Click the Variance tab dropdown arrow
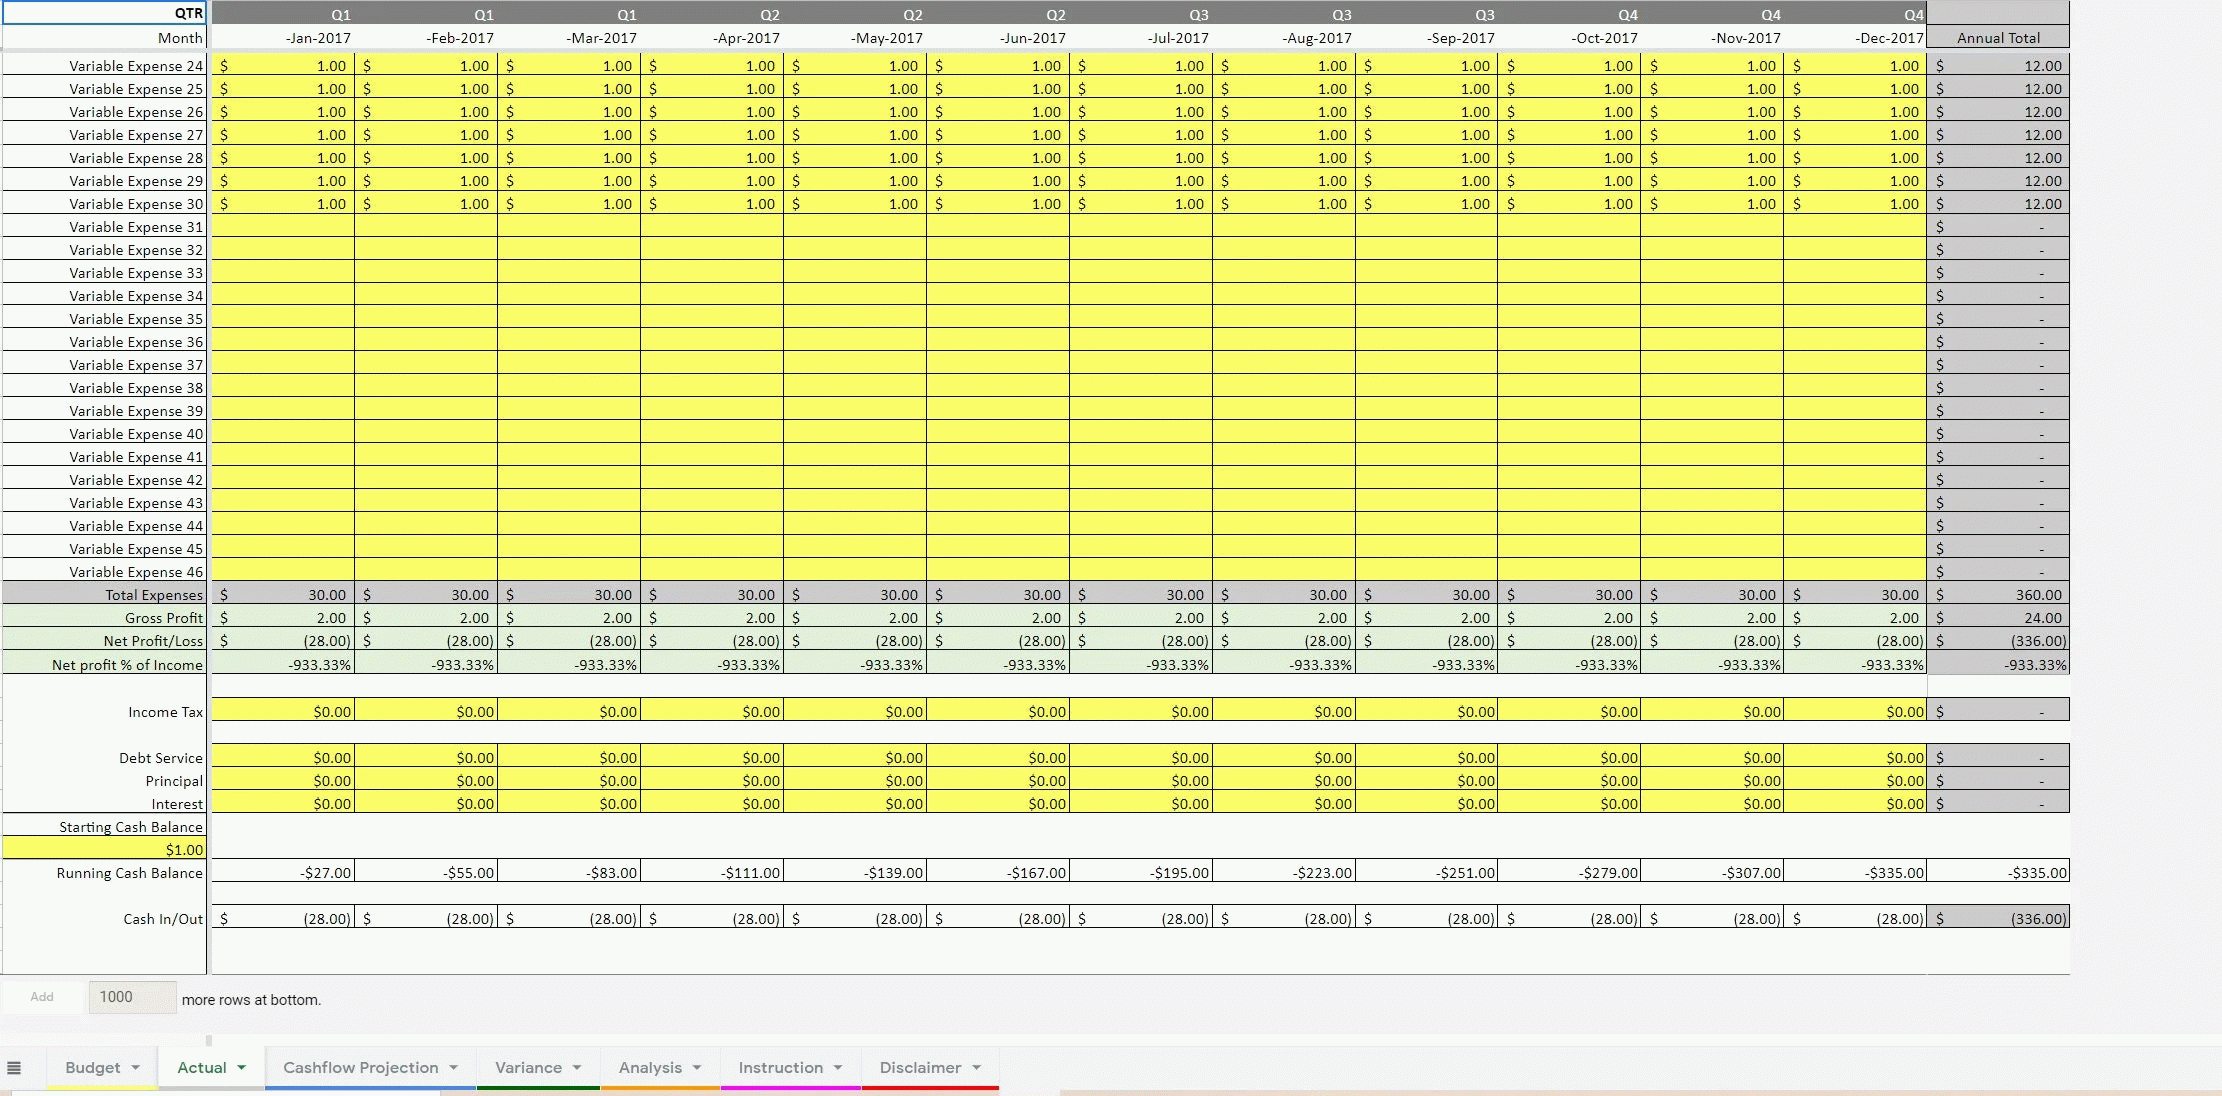The width and height of the screenshot is (2222, 1096). (577, 1068)
